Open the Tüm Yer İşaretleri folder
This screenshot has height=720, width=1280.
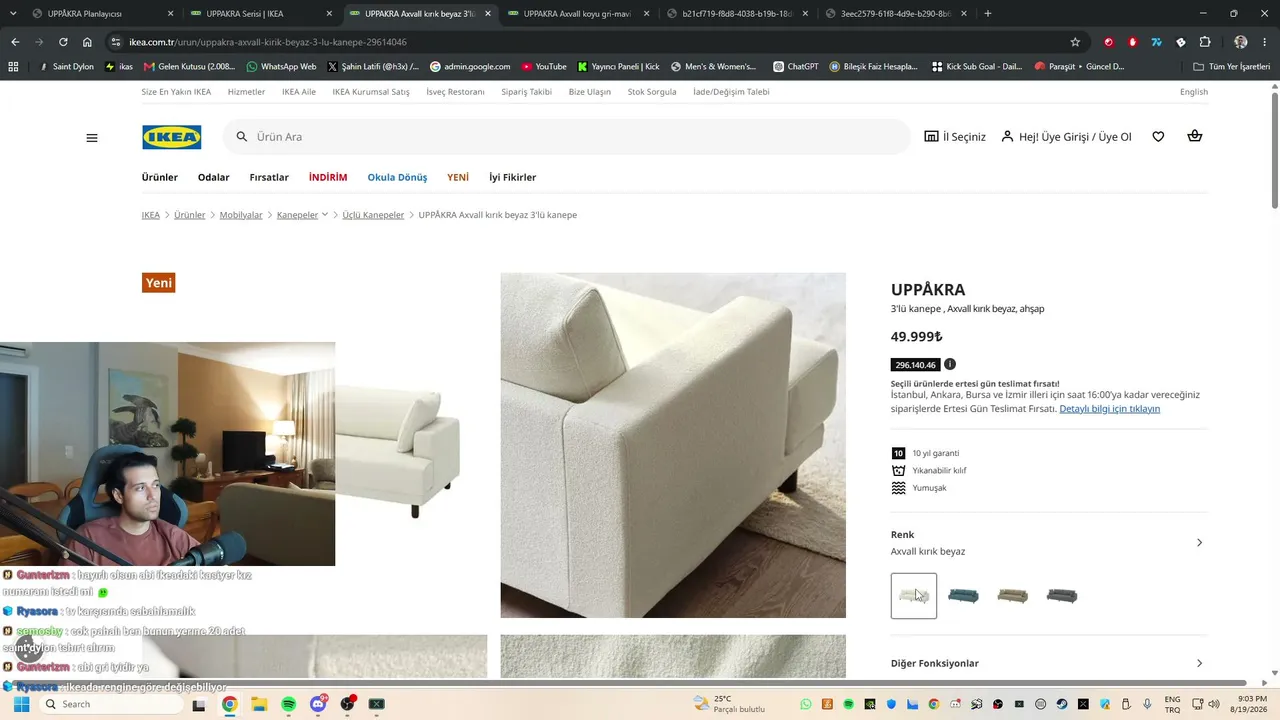(1232, 67)
